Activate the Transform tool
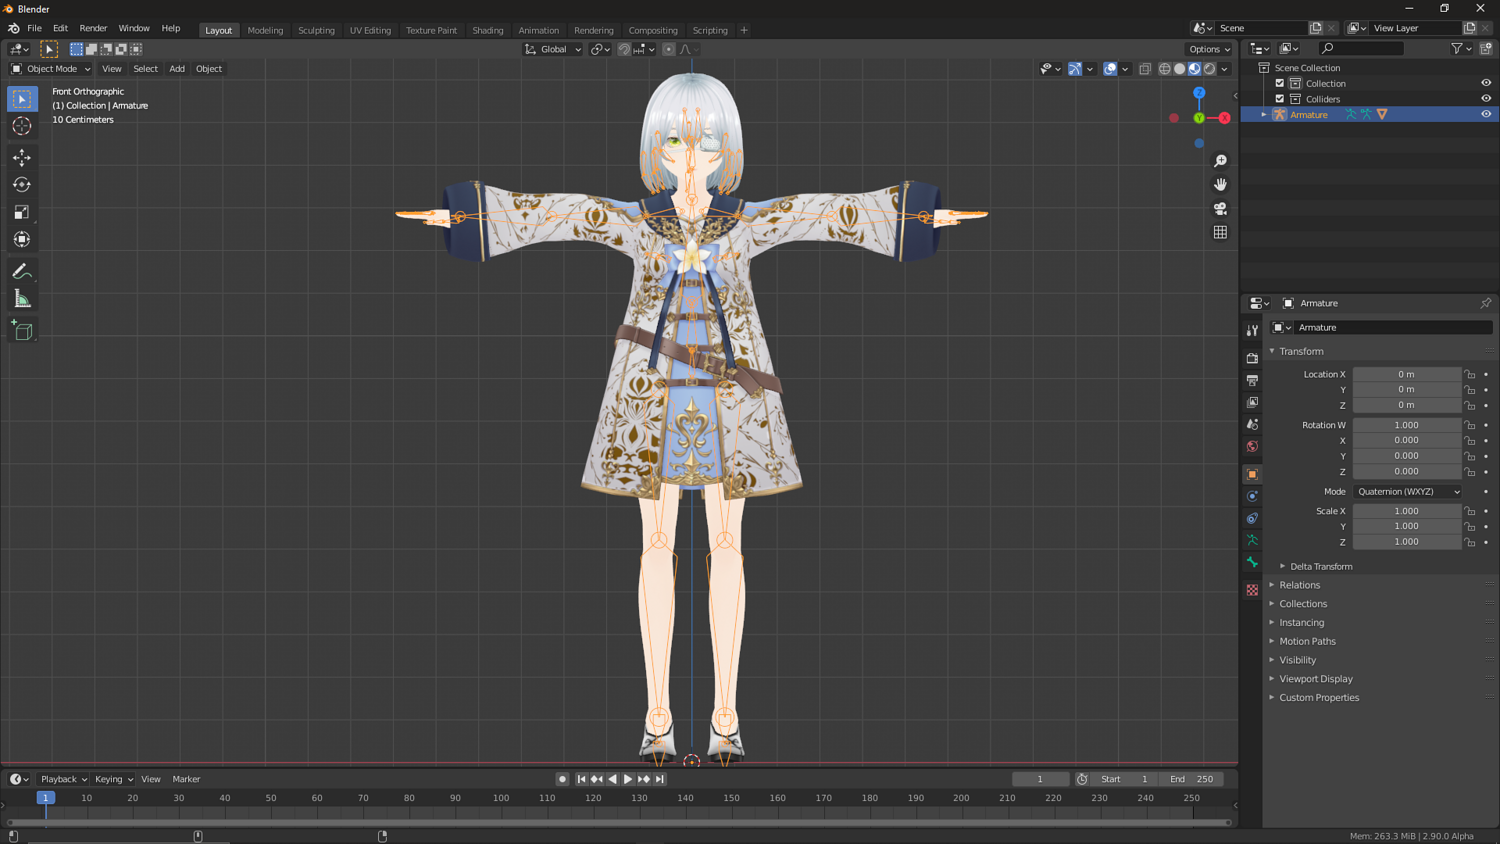The width and height of the screenshot is (1500, 844). click(22, 239)
